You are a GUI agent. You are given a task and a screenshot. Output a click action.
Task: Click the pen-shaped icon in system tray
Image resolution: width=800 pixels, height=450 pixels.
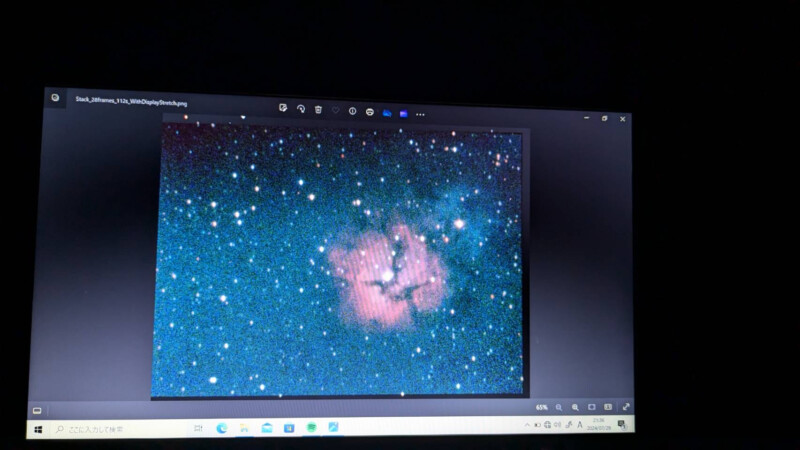pos(569,424)
